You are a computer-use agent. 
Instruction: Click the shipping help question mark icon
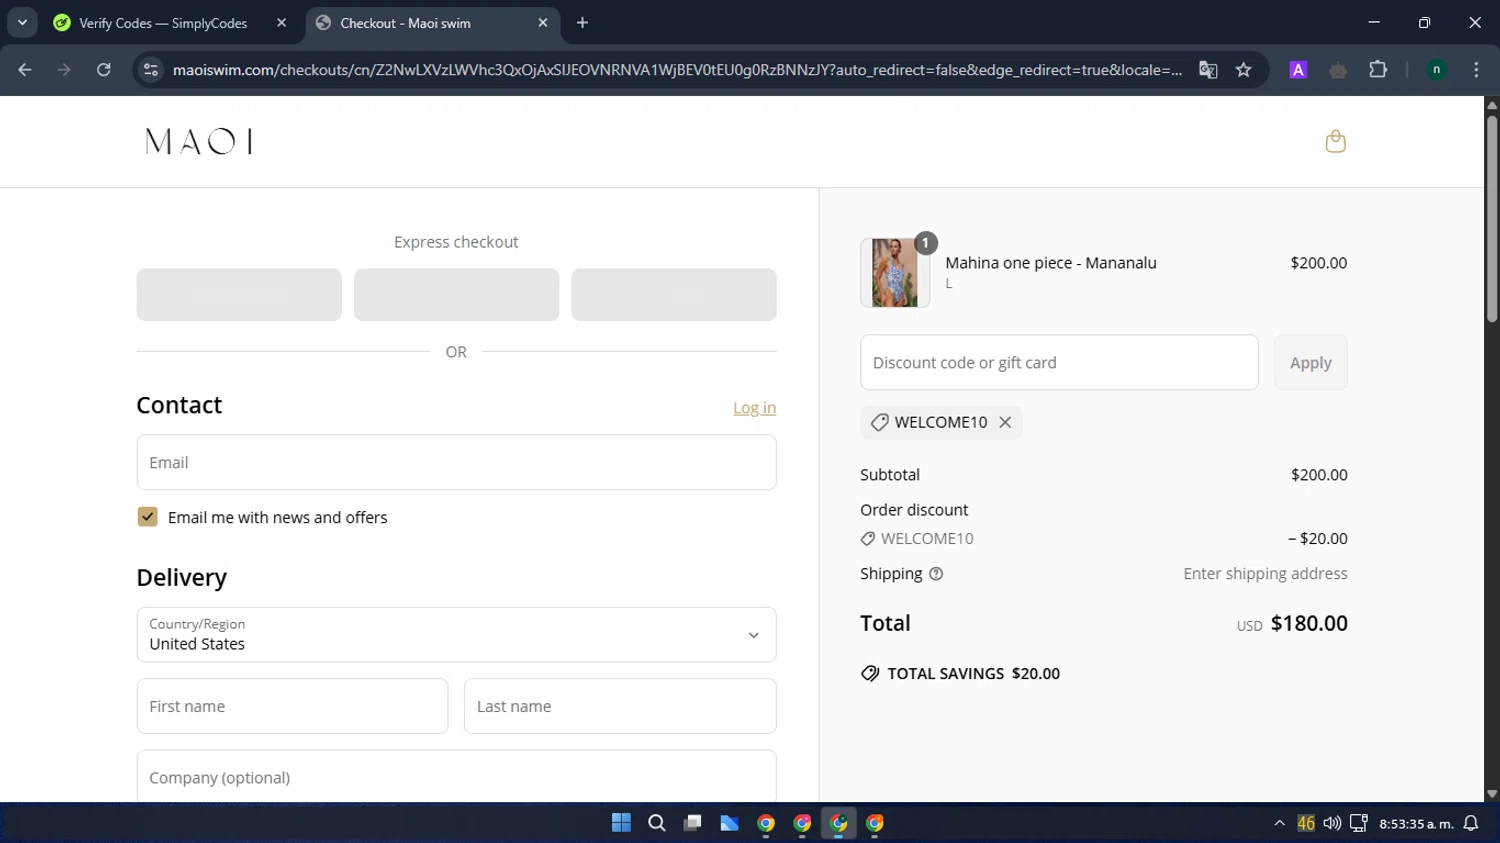[936, 574]
